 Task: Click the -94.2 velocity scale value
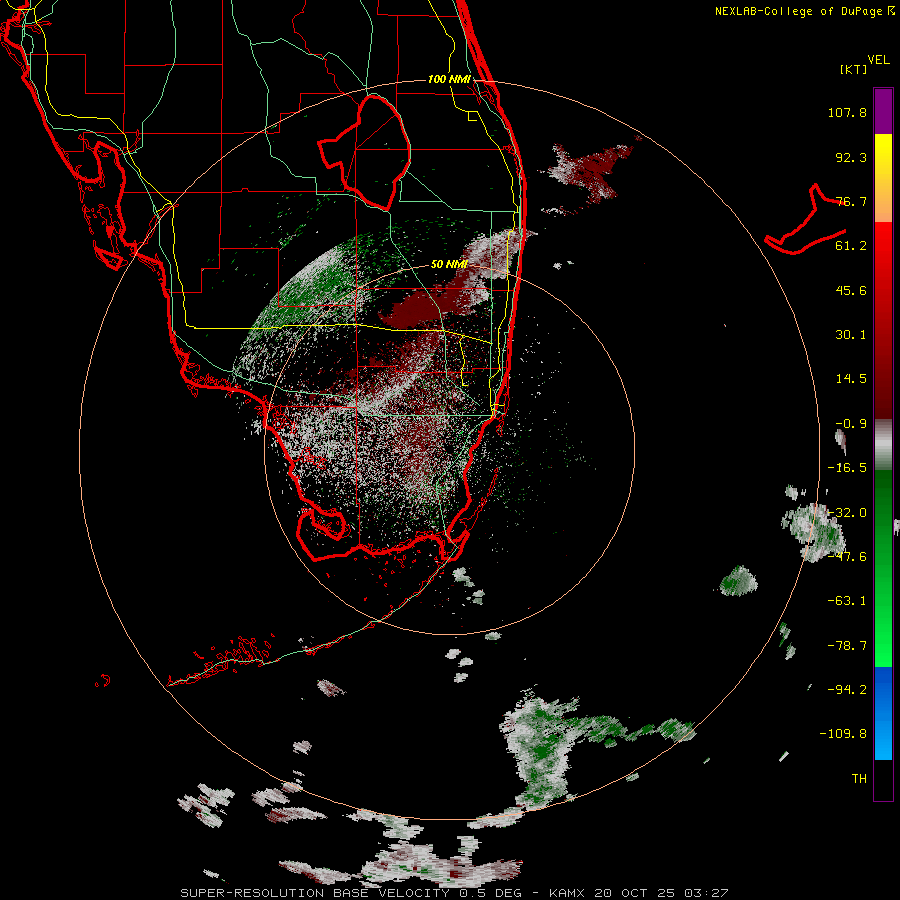coord(847,689)
